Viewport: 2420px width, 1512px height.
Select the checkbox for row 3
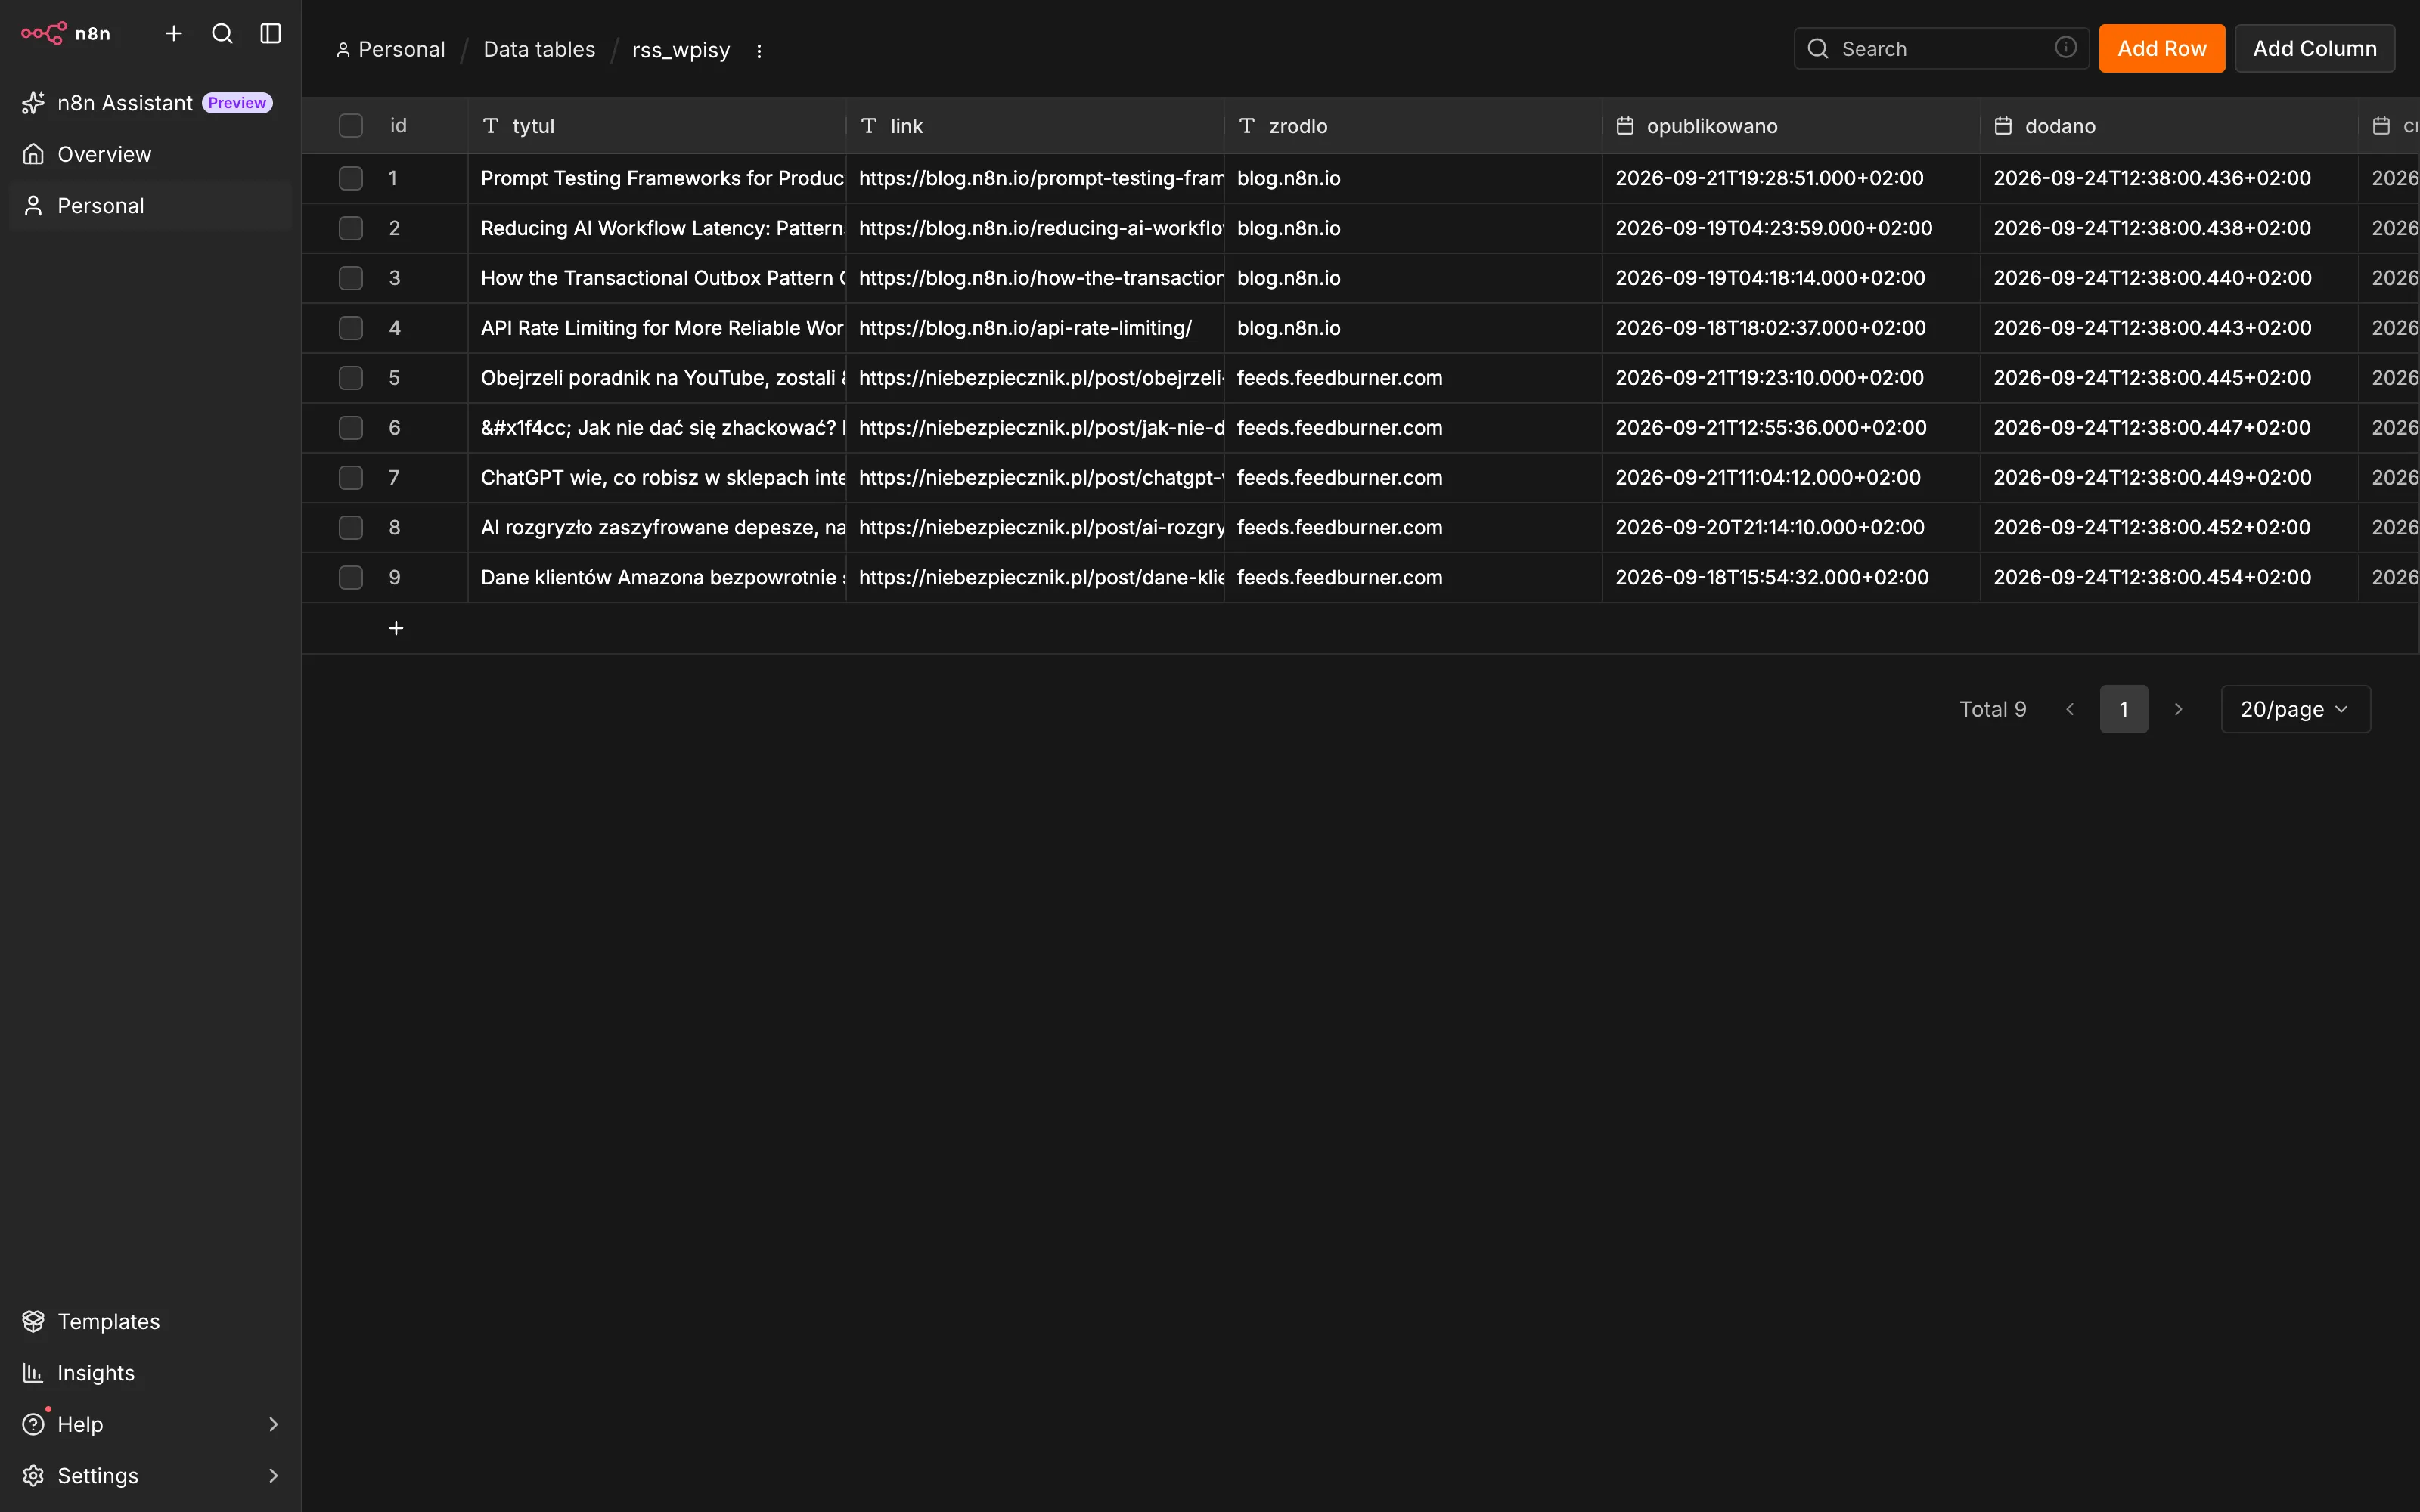[x=351, y=278]
